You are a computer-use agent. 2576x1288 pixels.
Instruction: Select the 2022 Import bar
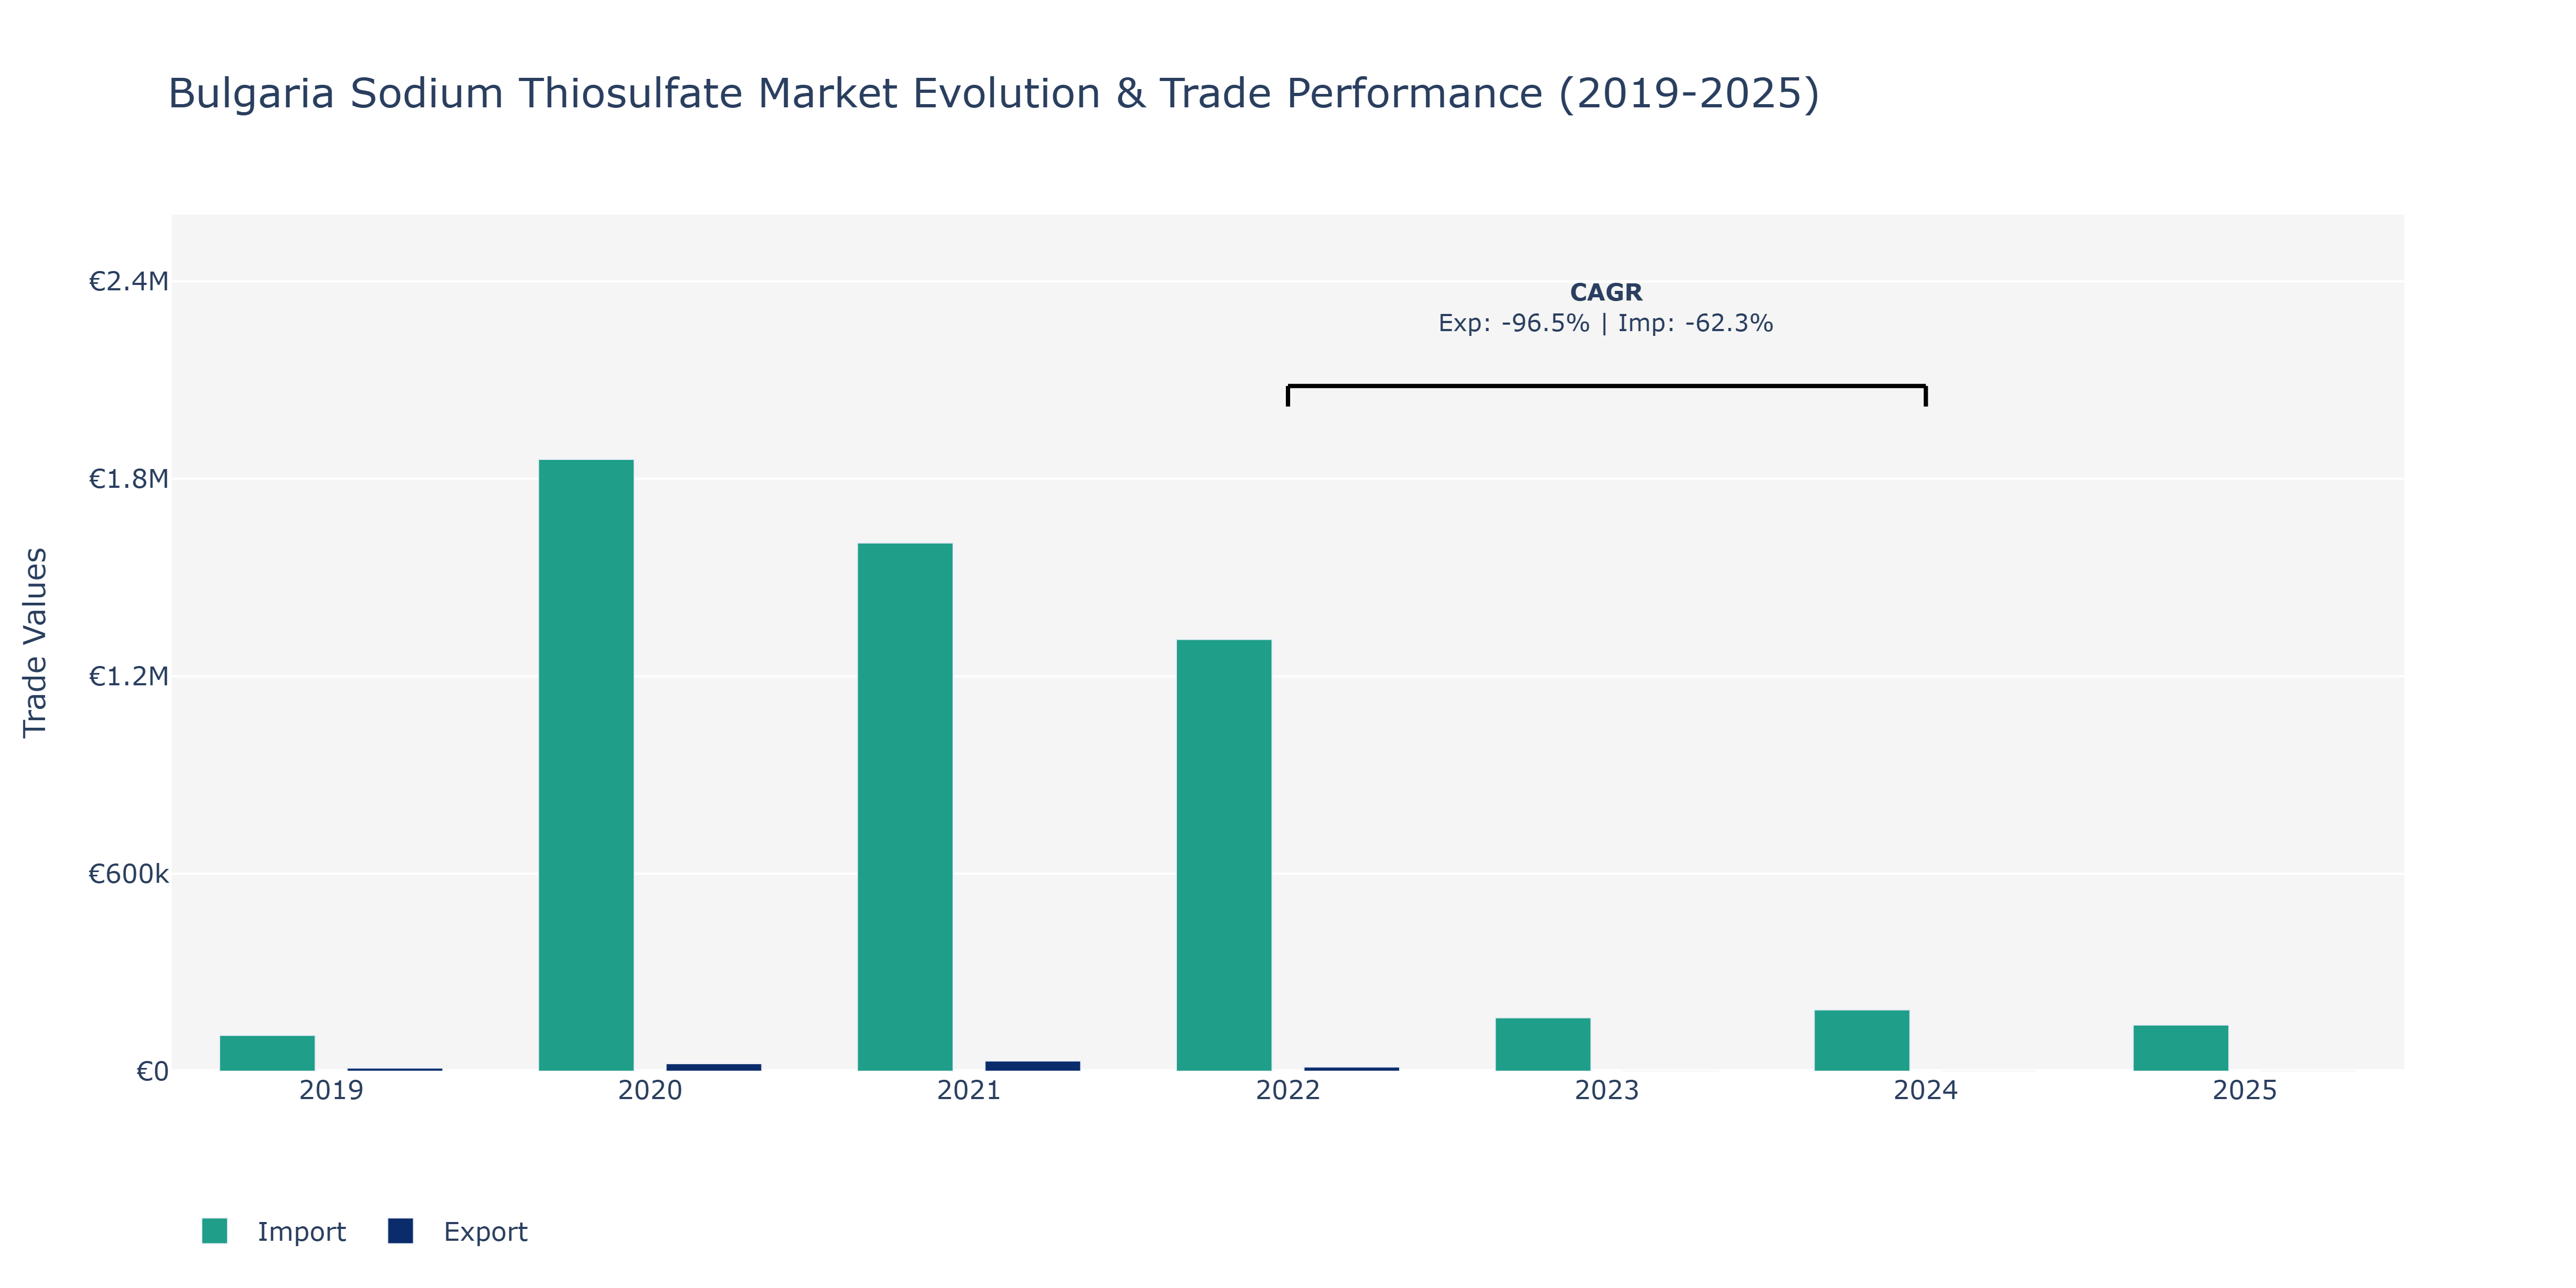coord(1224,855)
